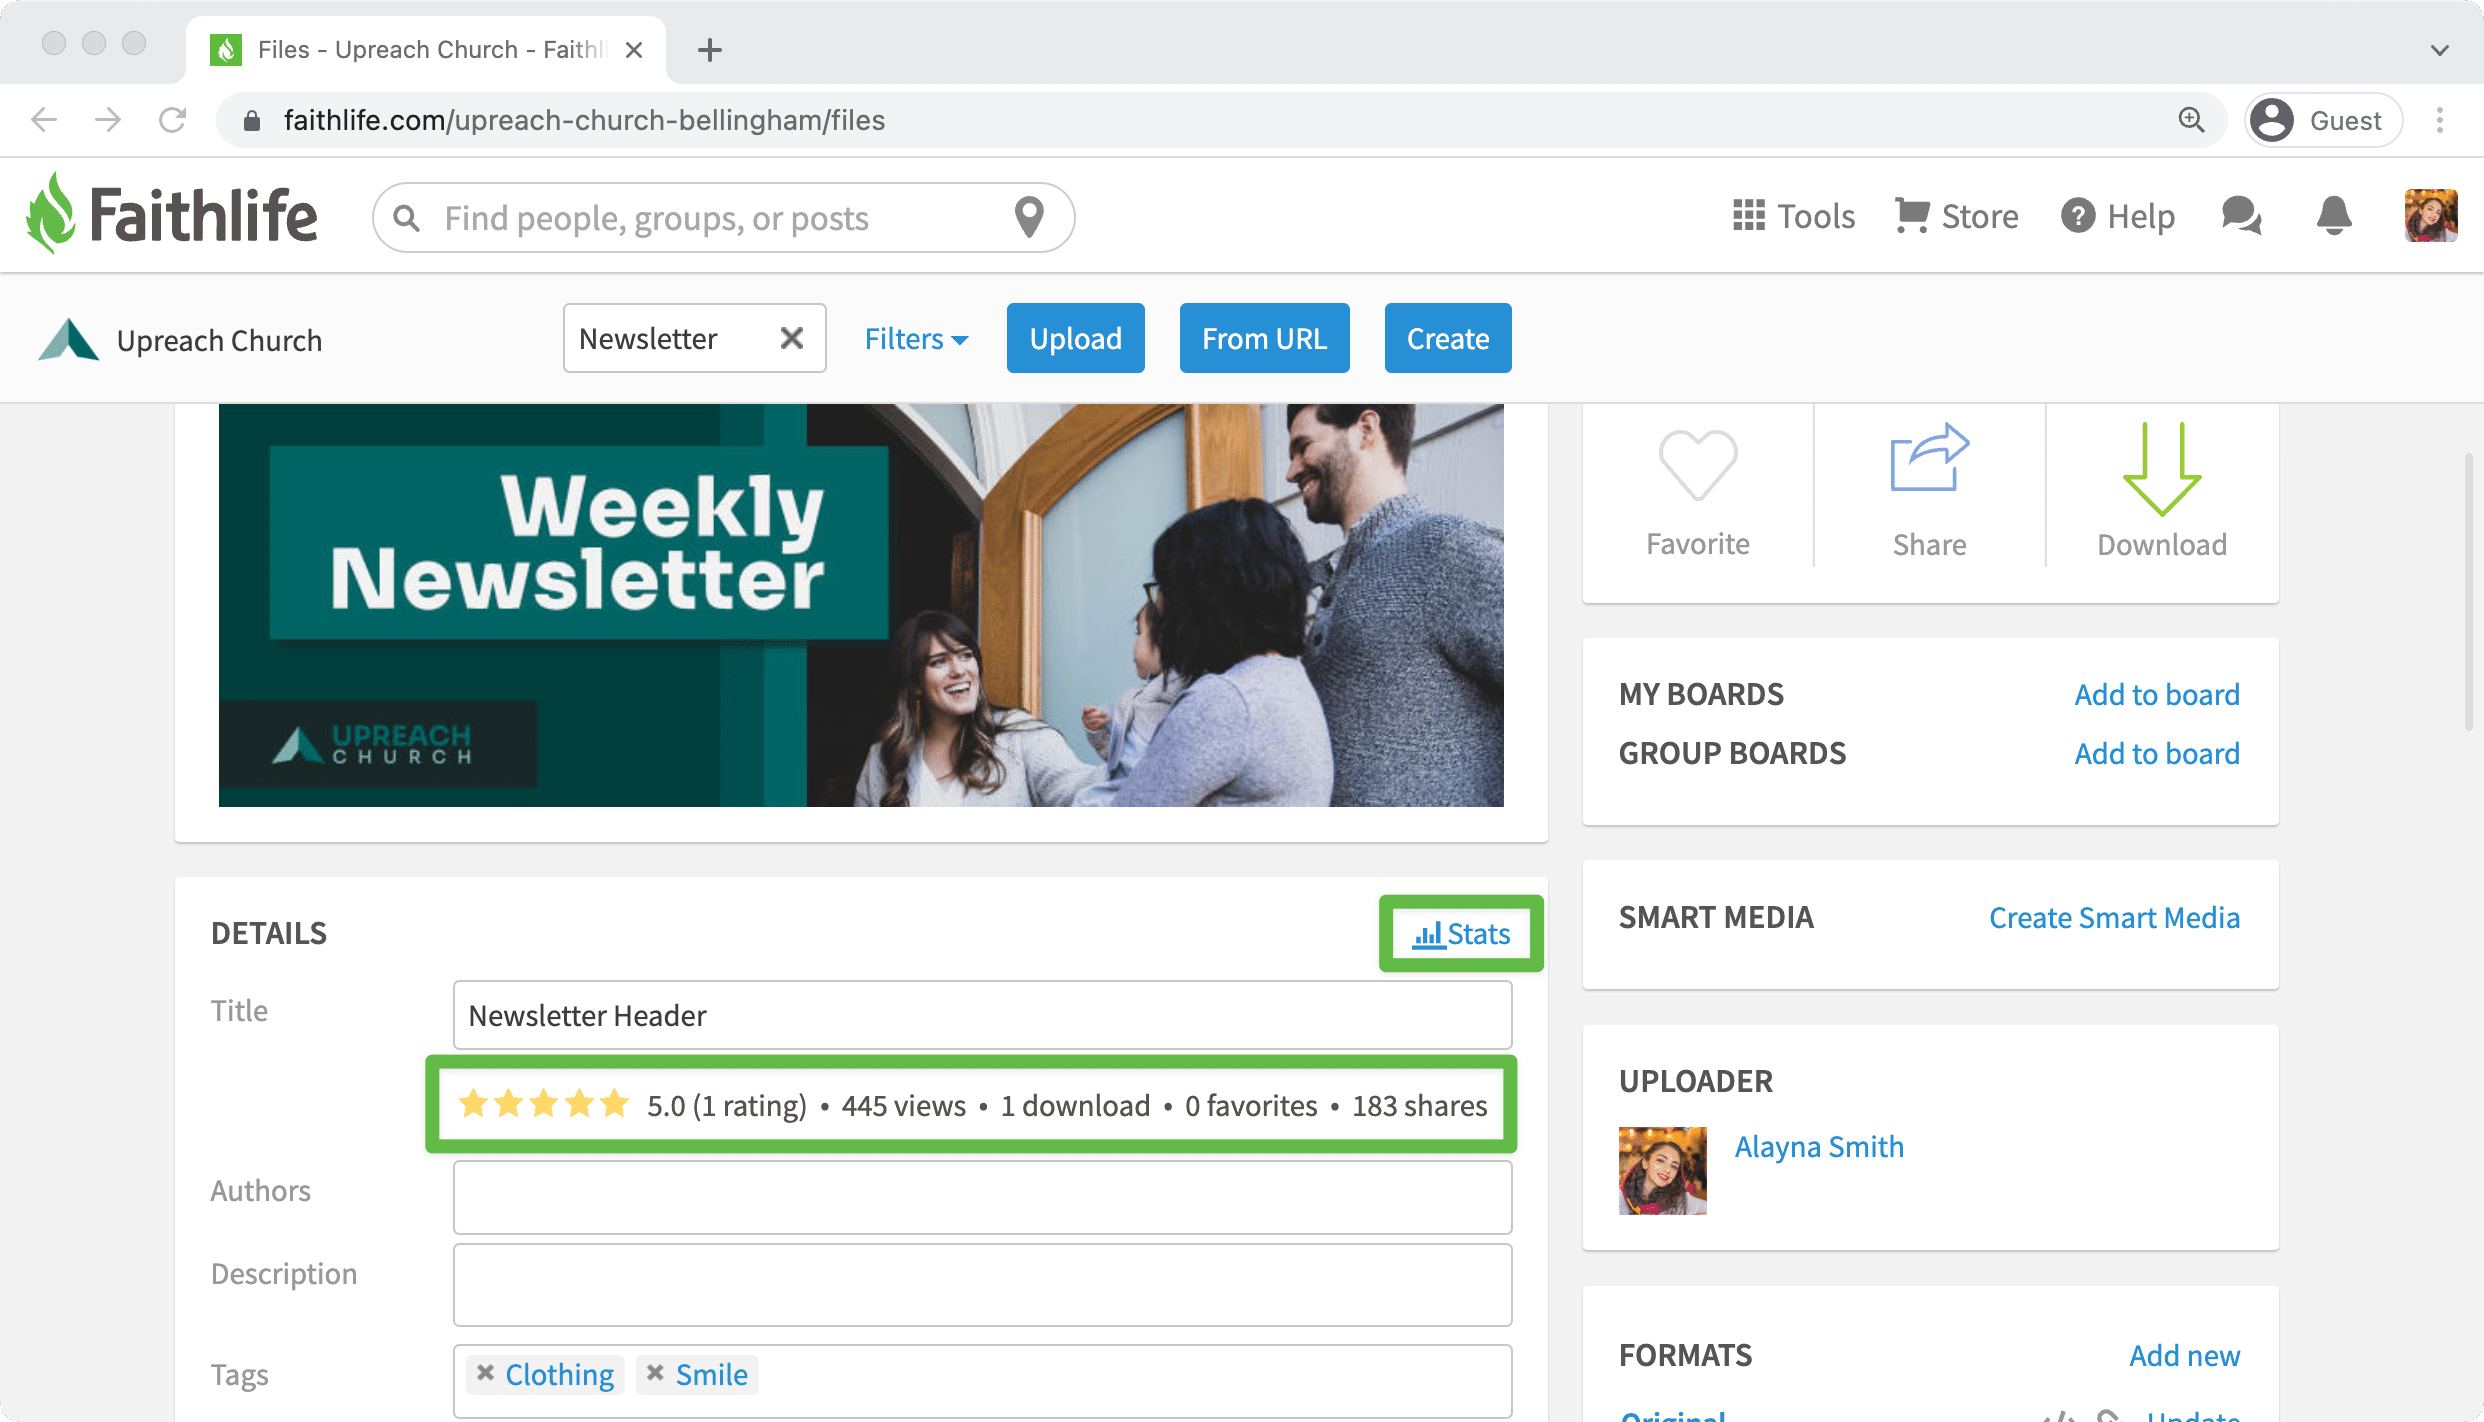
Task: Go back in browser history
Action: point(44,120)
